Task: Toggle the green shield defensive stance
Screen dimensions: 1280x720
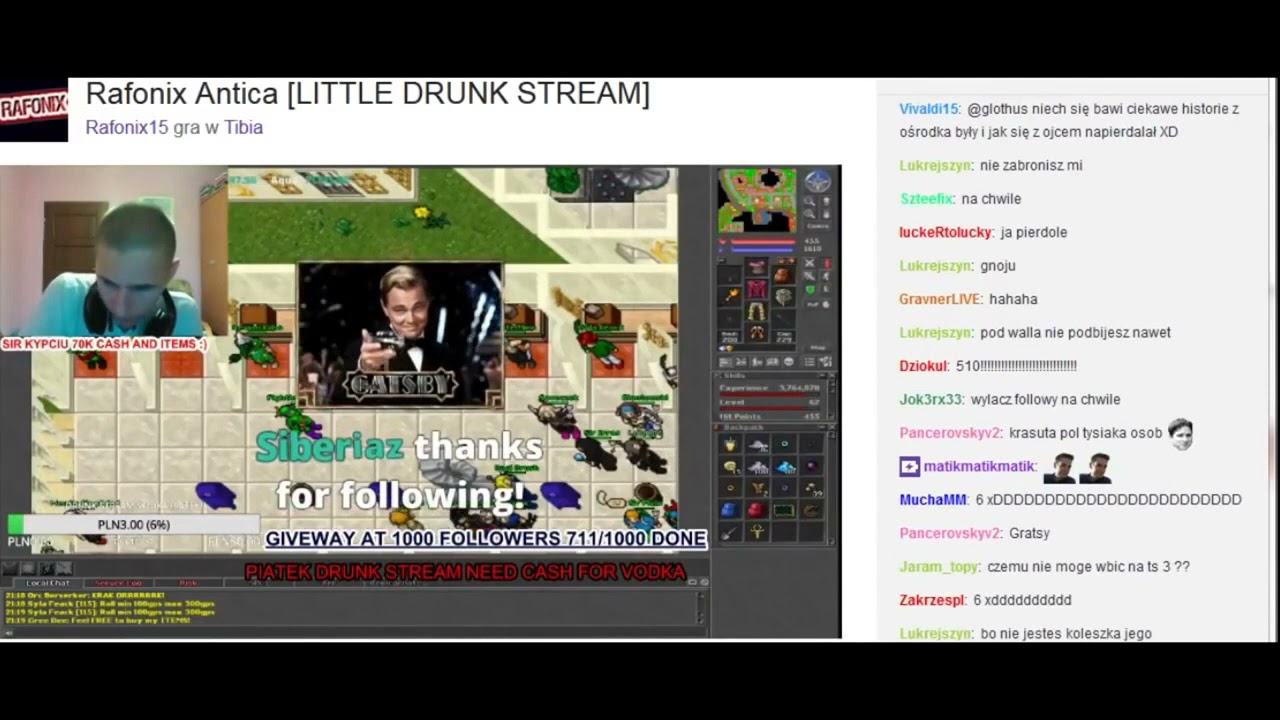Action: [810, 289]
